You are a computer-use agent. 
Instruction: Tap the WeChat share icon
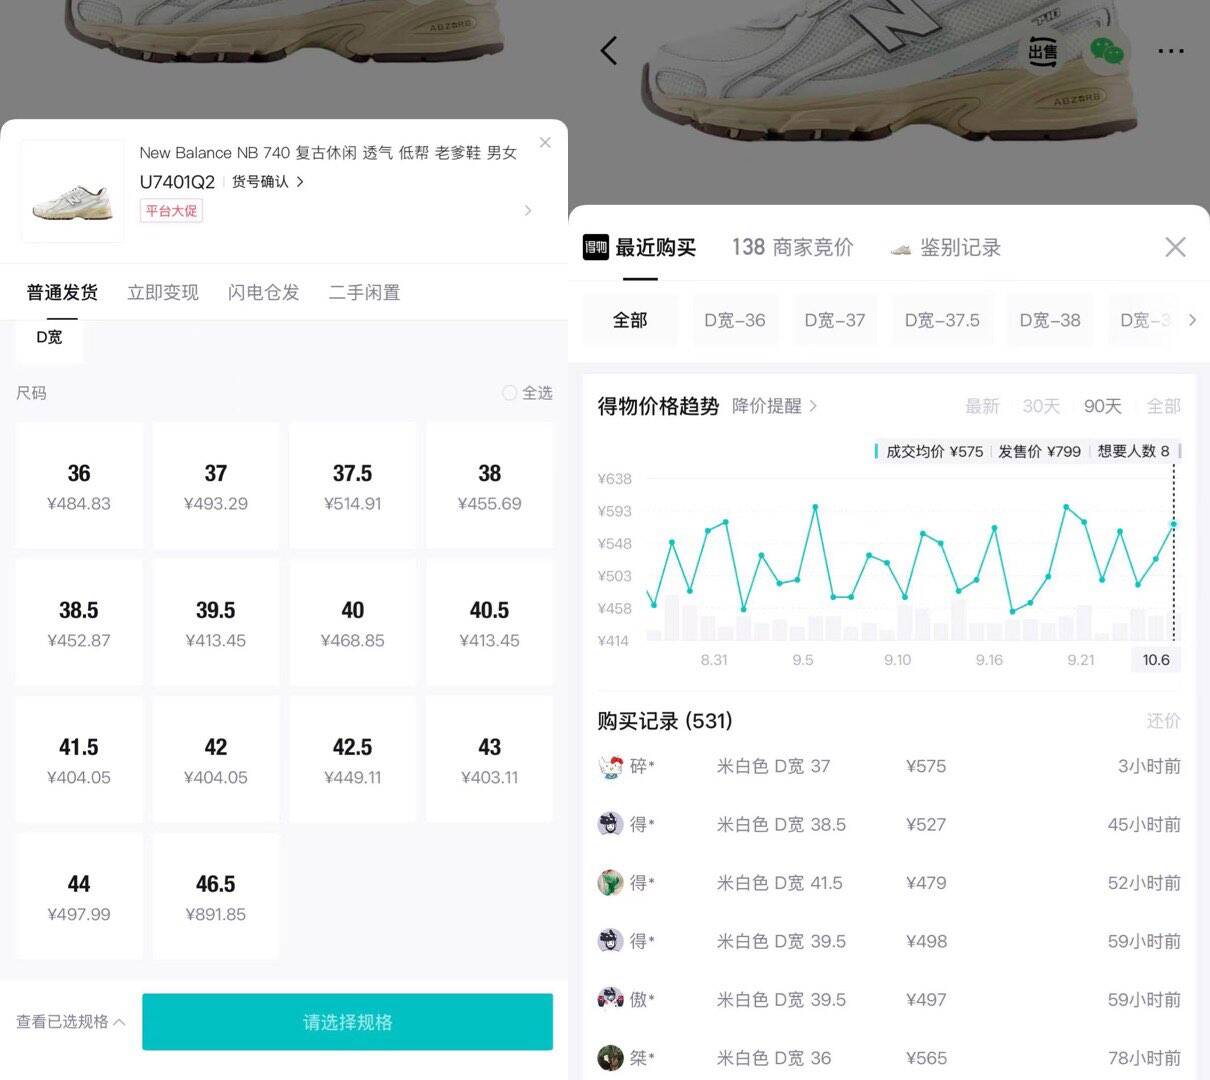click(1106, 52)
